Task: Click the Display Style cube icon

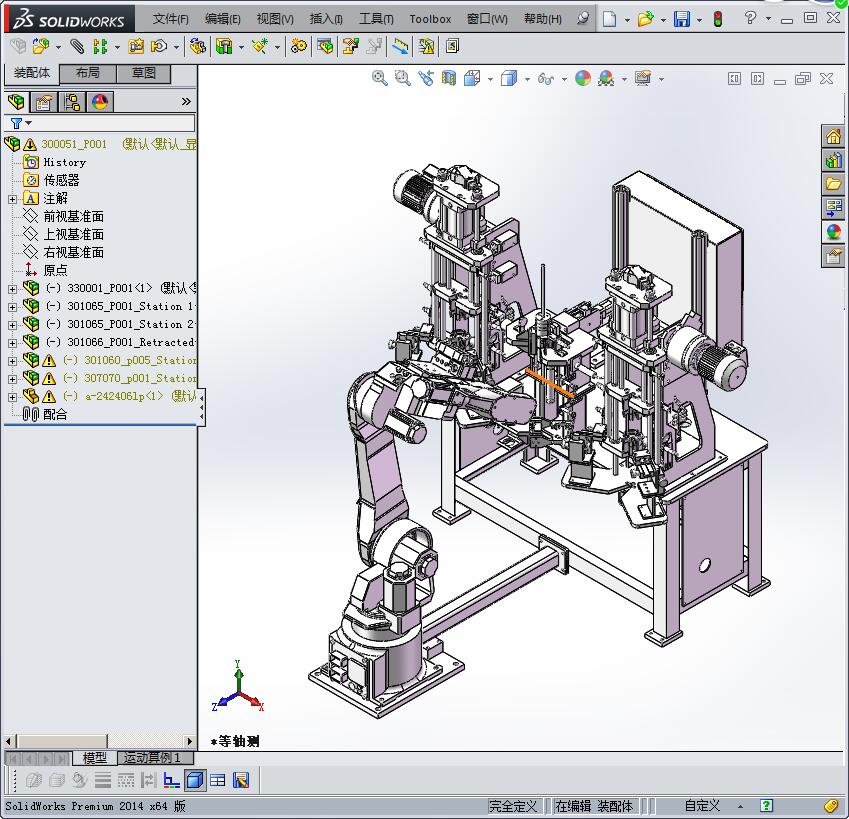Action: (509, 78)
